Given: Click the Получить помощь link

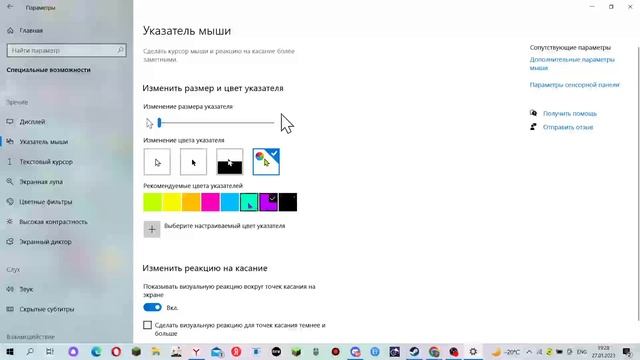Looking at the screenshot, I should [570, 113].
